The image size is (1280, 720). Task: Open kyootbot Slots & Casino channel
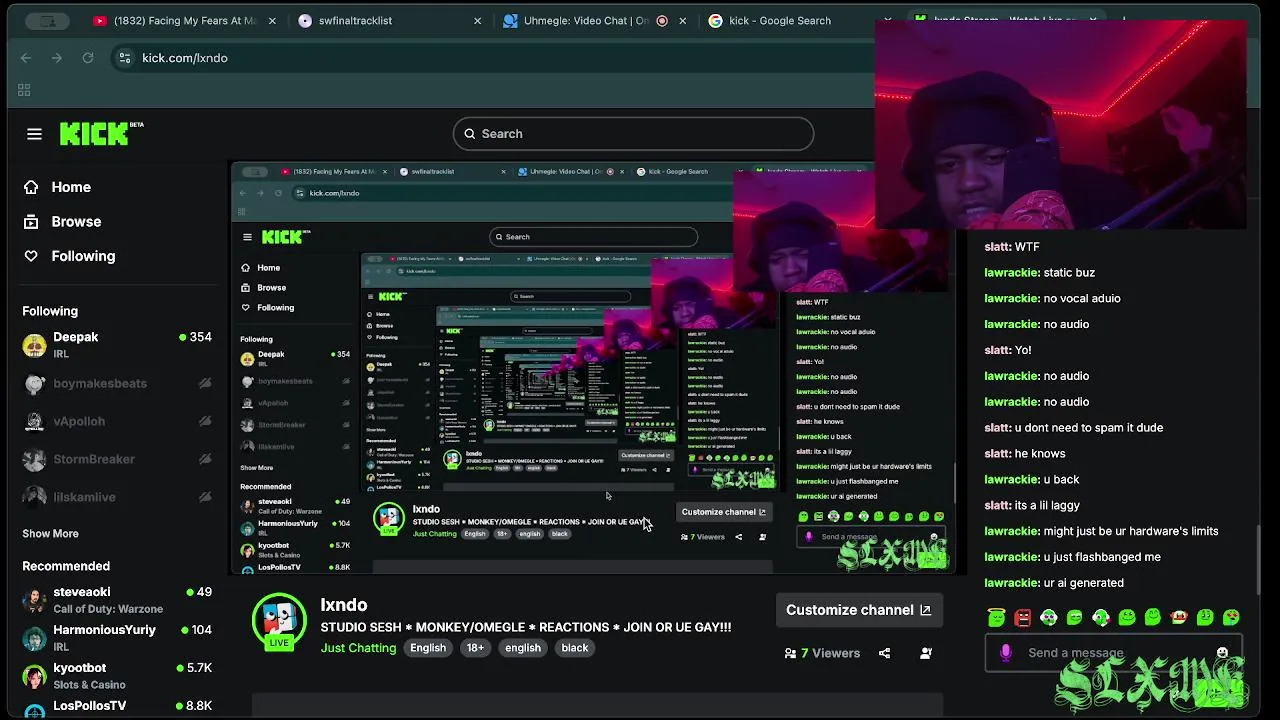tap(117, 676)
